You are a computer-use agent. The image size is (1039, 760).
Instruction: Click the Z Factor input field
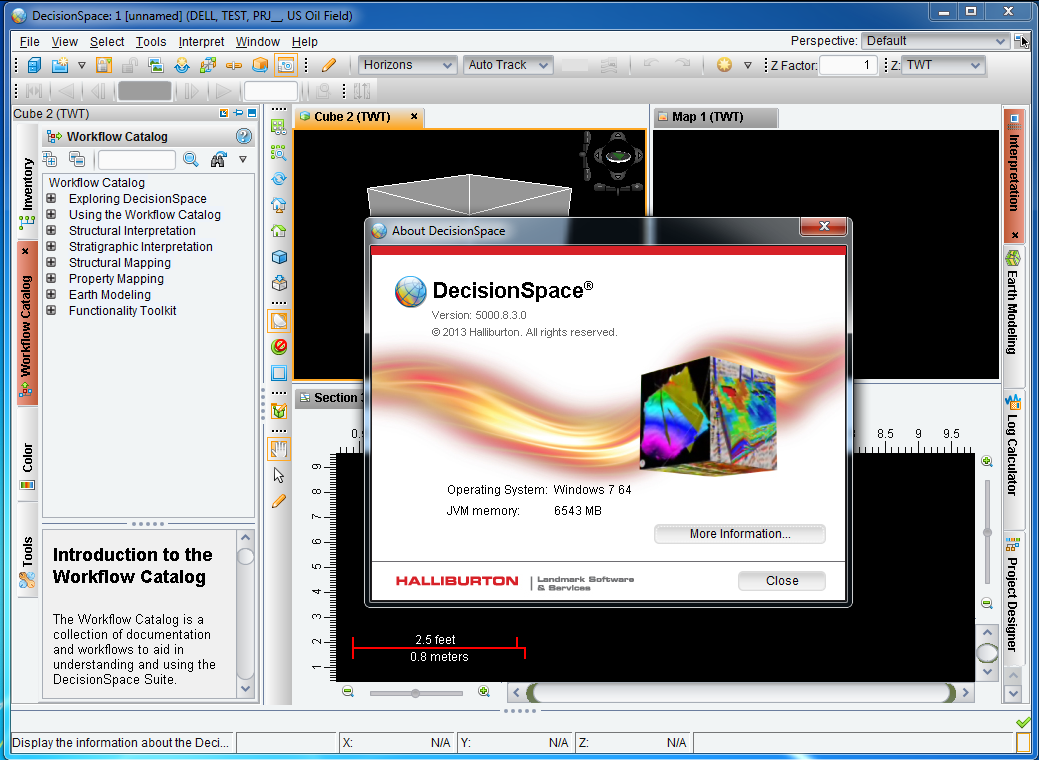848,65
